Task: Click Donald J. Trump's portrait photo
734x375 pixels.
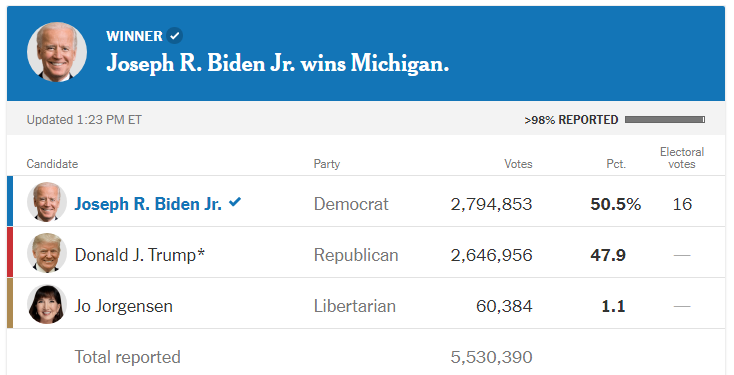Action: pos(47,253)
